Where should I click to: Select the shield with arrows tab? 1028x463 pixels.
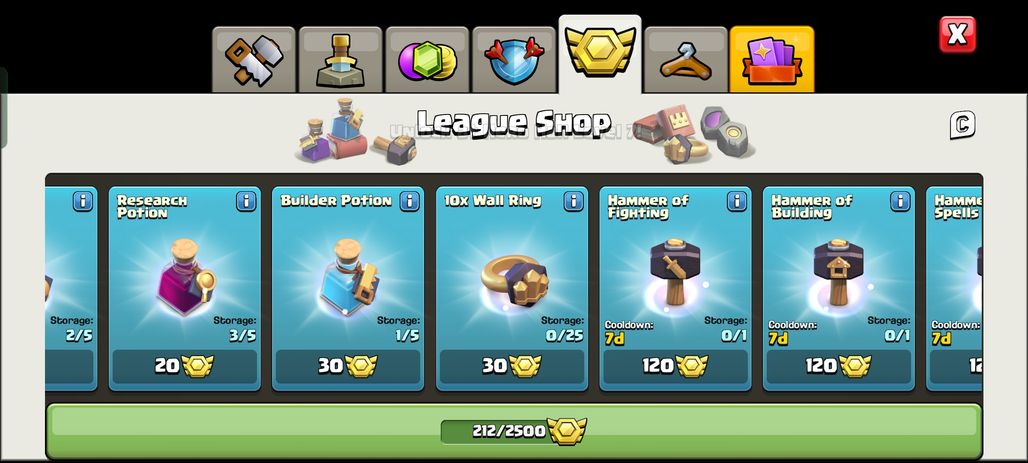[513, 60]
